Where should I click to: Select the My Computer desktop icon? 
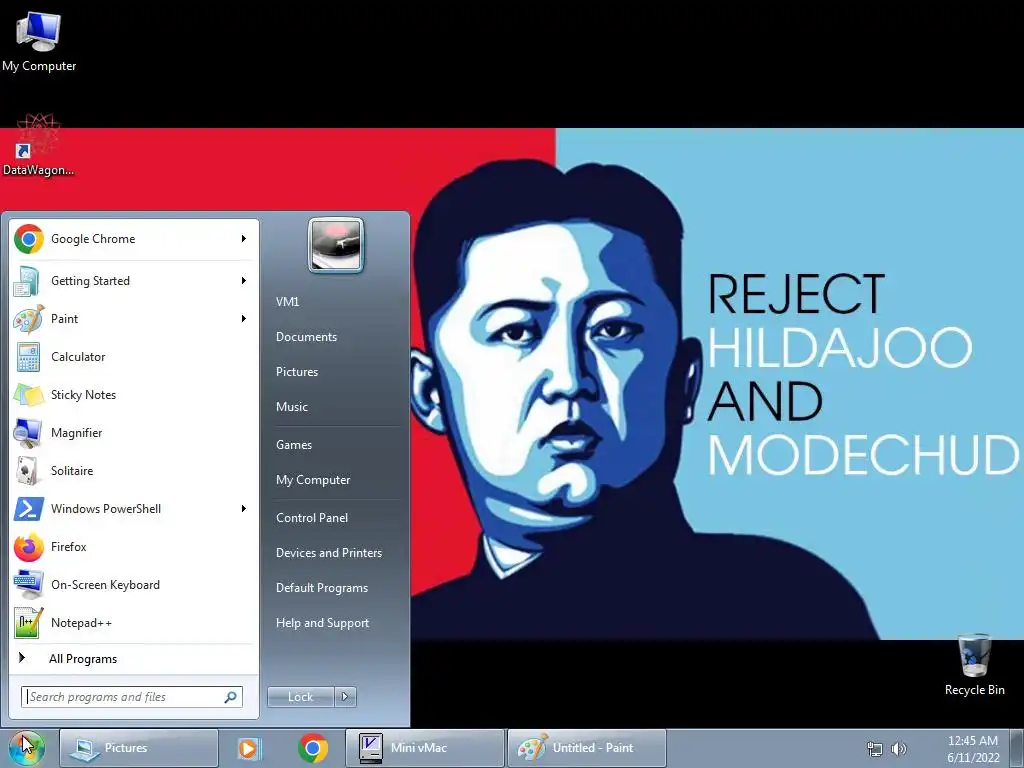(x=39, y=41)
